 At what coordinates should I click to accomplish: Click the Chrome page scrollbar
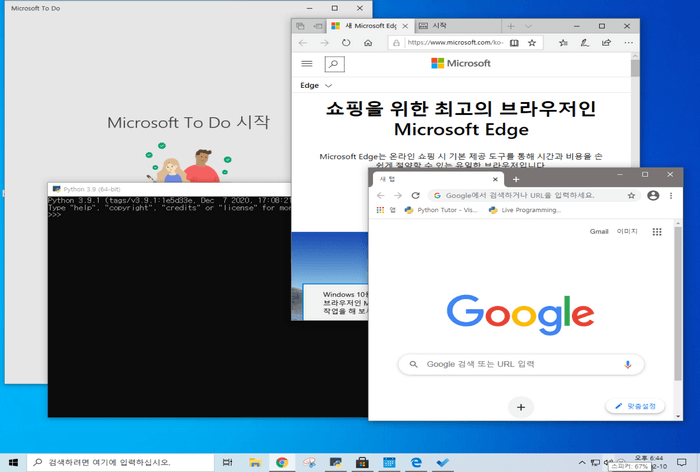(678, 304)
